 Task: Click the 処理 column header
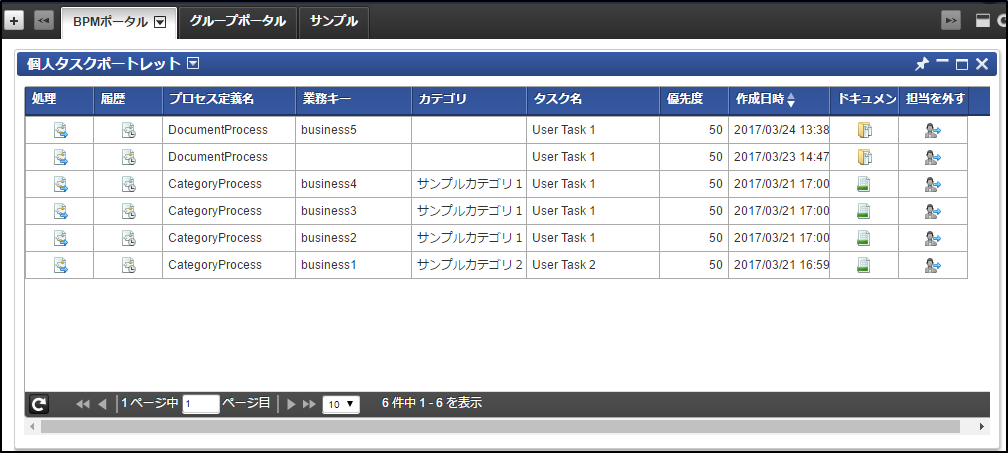[x=59, y=100]
